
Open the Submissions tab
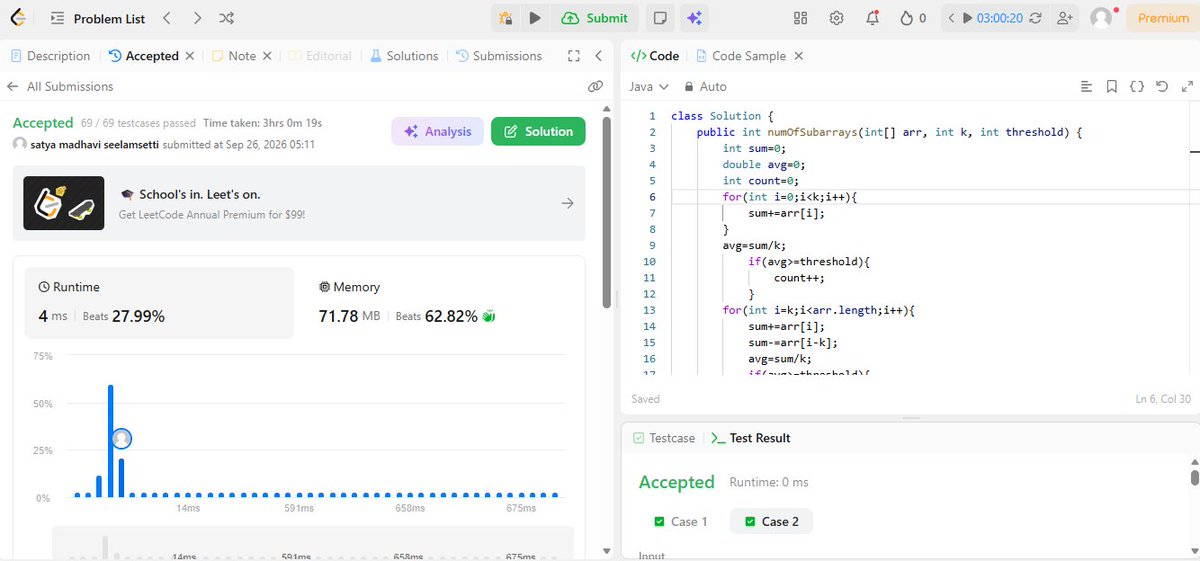[x=499, y=56]
